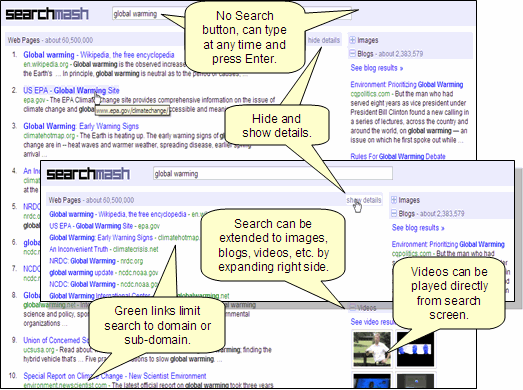
Task: Open 'Global Warming: Early Warning Signs' in front window
Action: tap(101, 238)
